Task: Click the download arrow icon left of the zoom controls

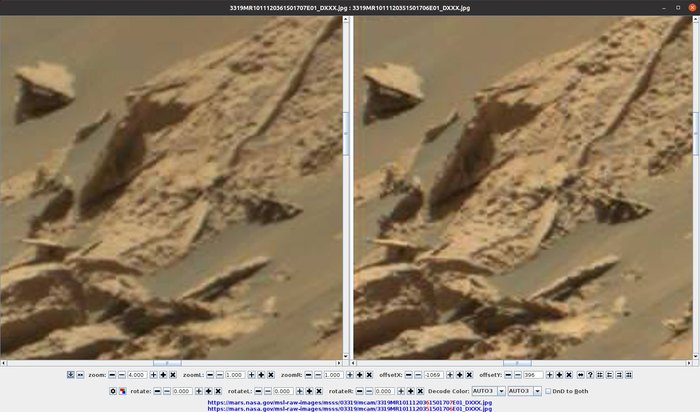Action: tap(71, 375)
